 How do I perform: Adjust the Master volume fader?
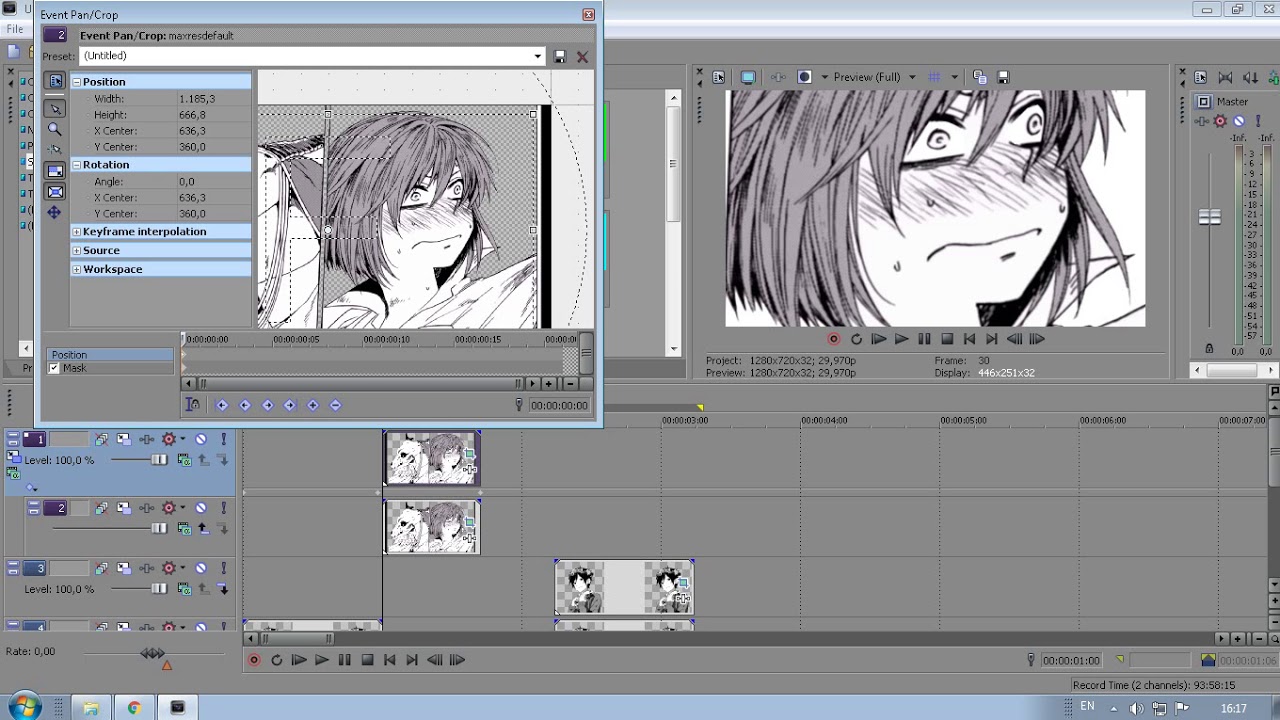1210,217
